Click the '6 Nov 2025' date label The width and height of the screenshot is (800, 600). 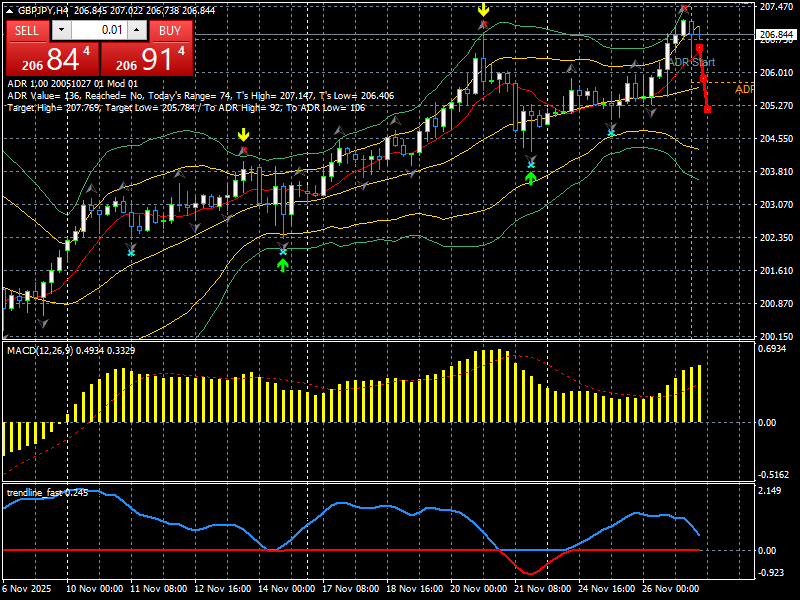pyautogui.click(x=27, y=588)
